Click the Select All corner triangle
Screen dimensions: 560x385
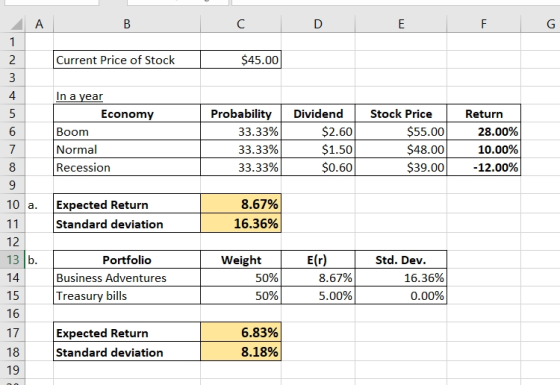point(16,24)
